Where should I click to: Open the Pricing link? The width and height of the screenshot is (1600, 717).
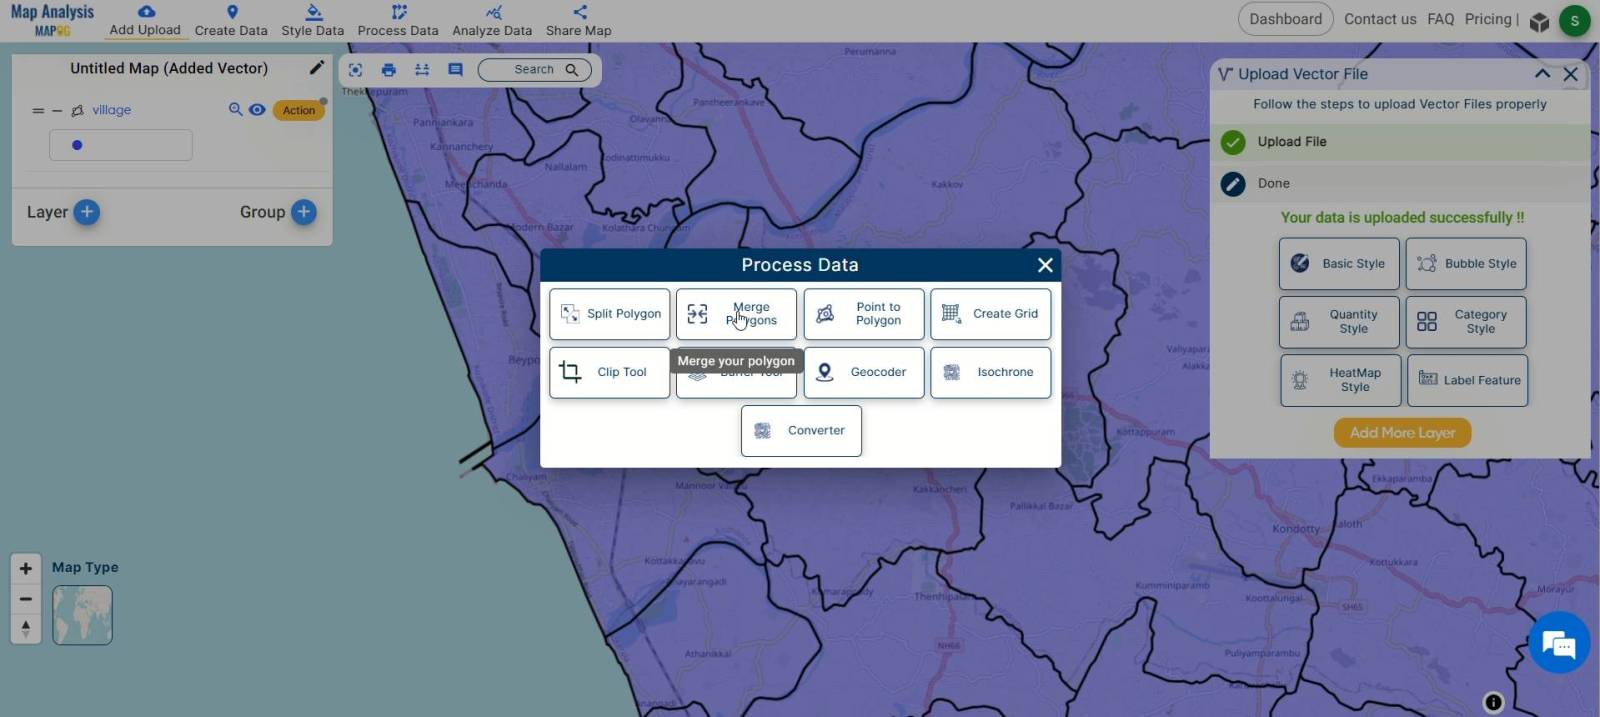1488,19
